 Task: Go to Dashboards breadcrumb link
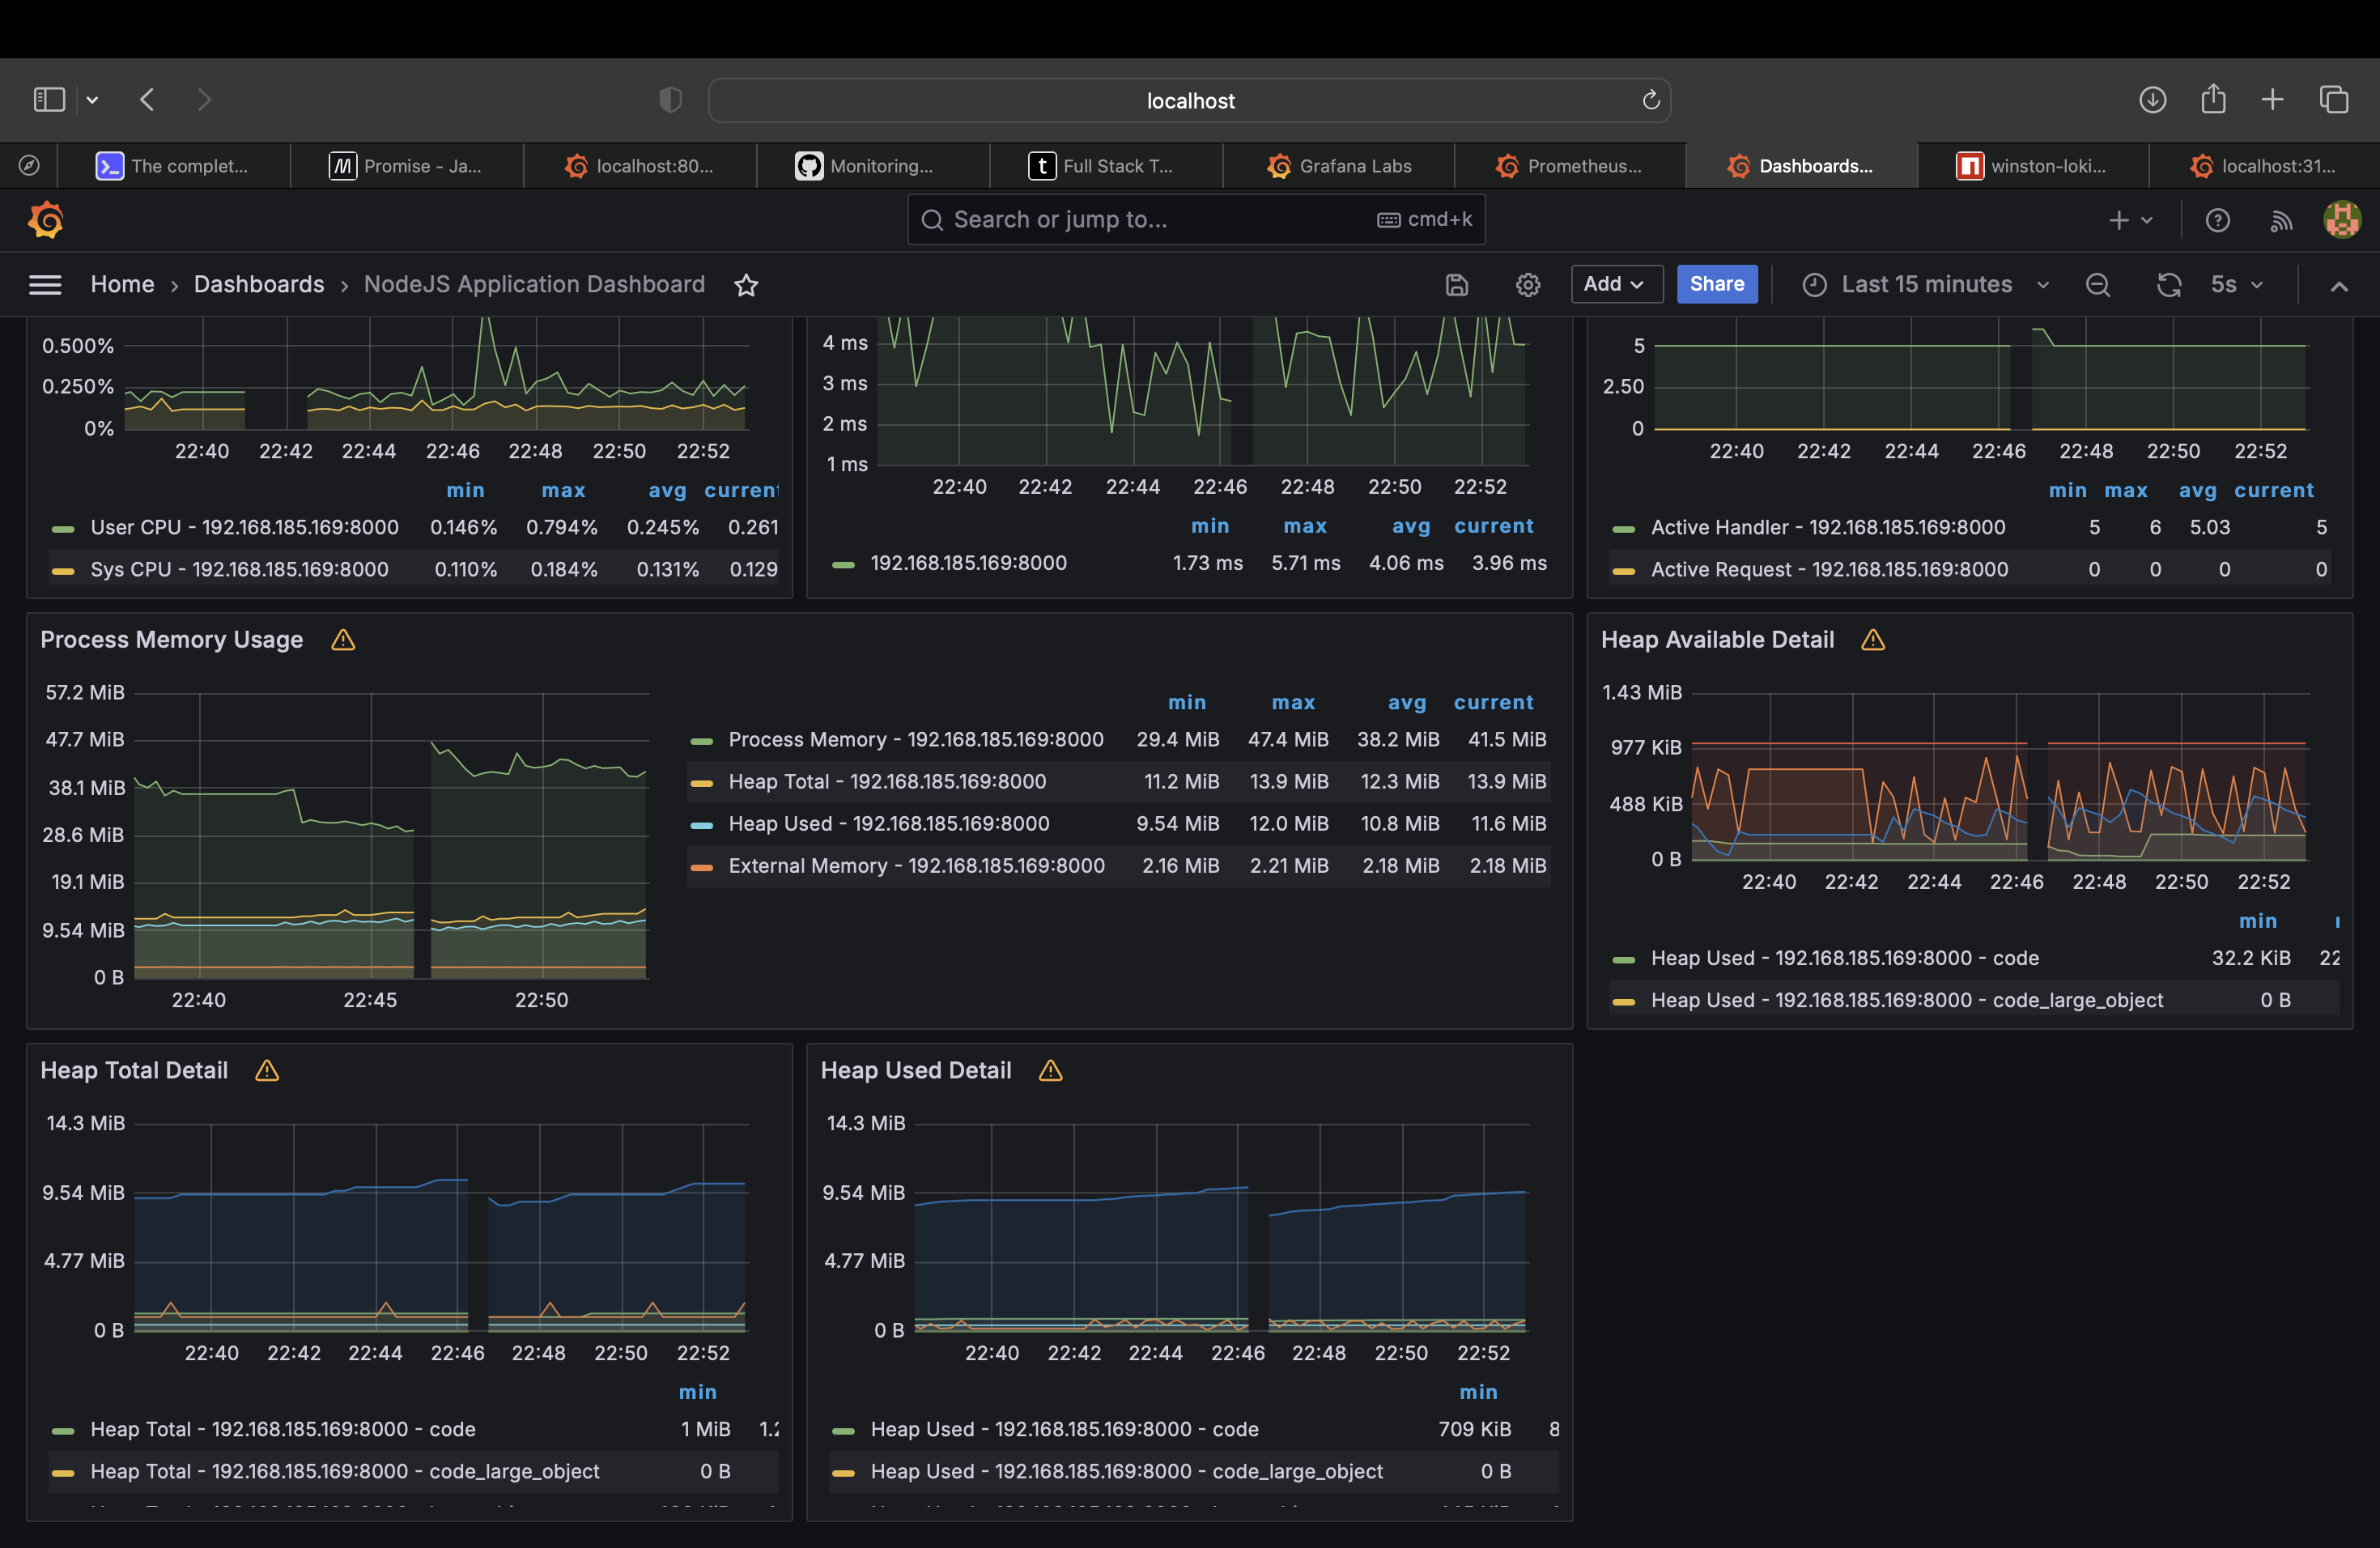click(259, 285)
